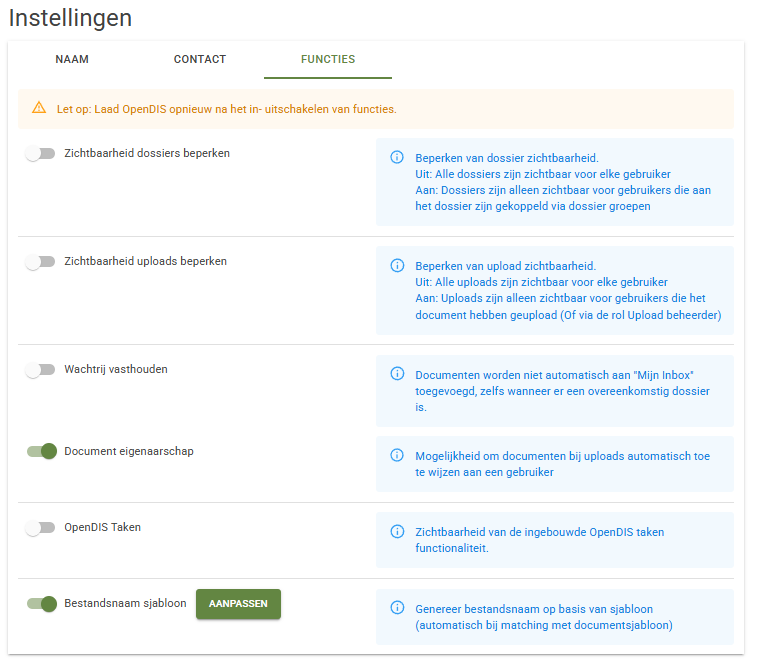The height and width of the screenshot is (665, 759).
Task: Click info icon beside upload zichtbaarheid description
Action: point(397,265)
